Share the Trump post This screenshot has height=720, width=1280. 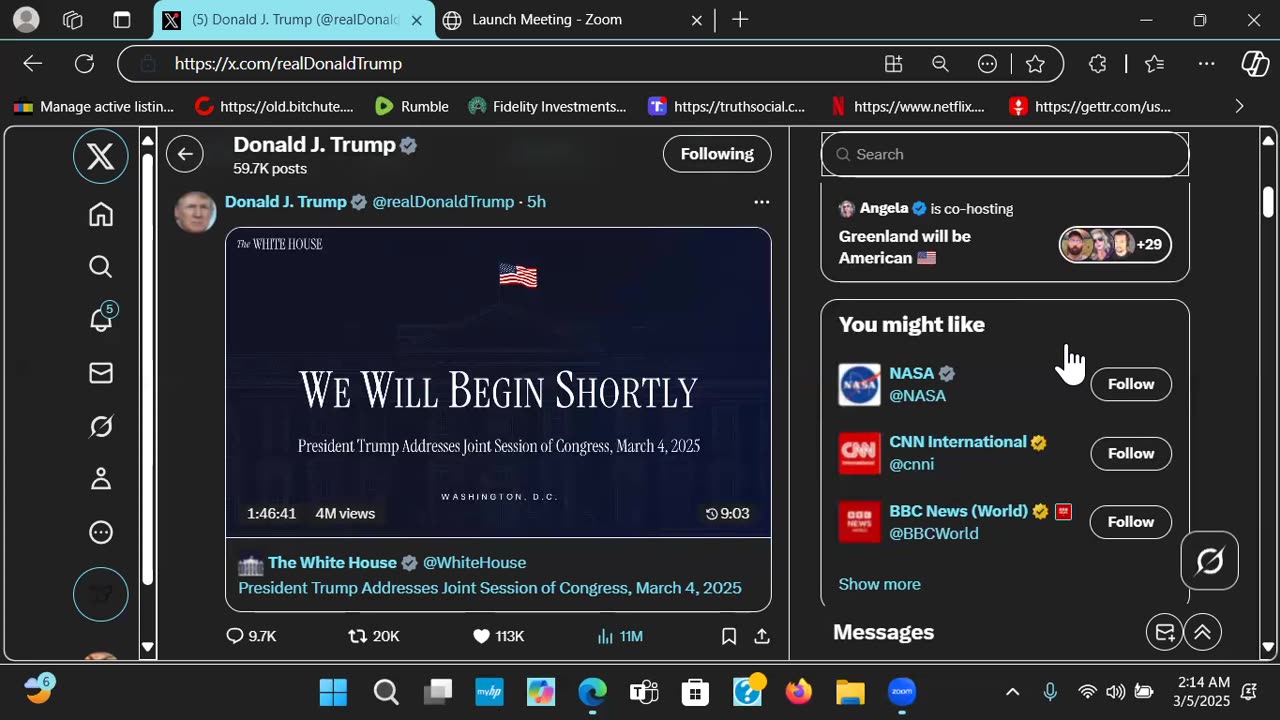762,636
